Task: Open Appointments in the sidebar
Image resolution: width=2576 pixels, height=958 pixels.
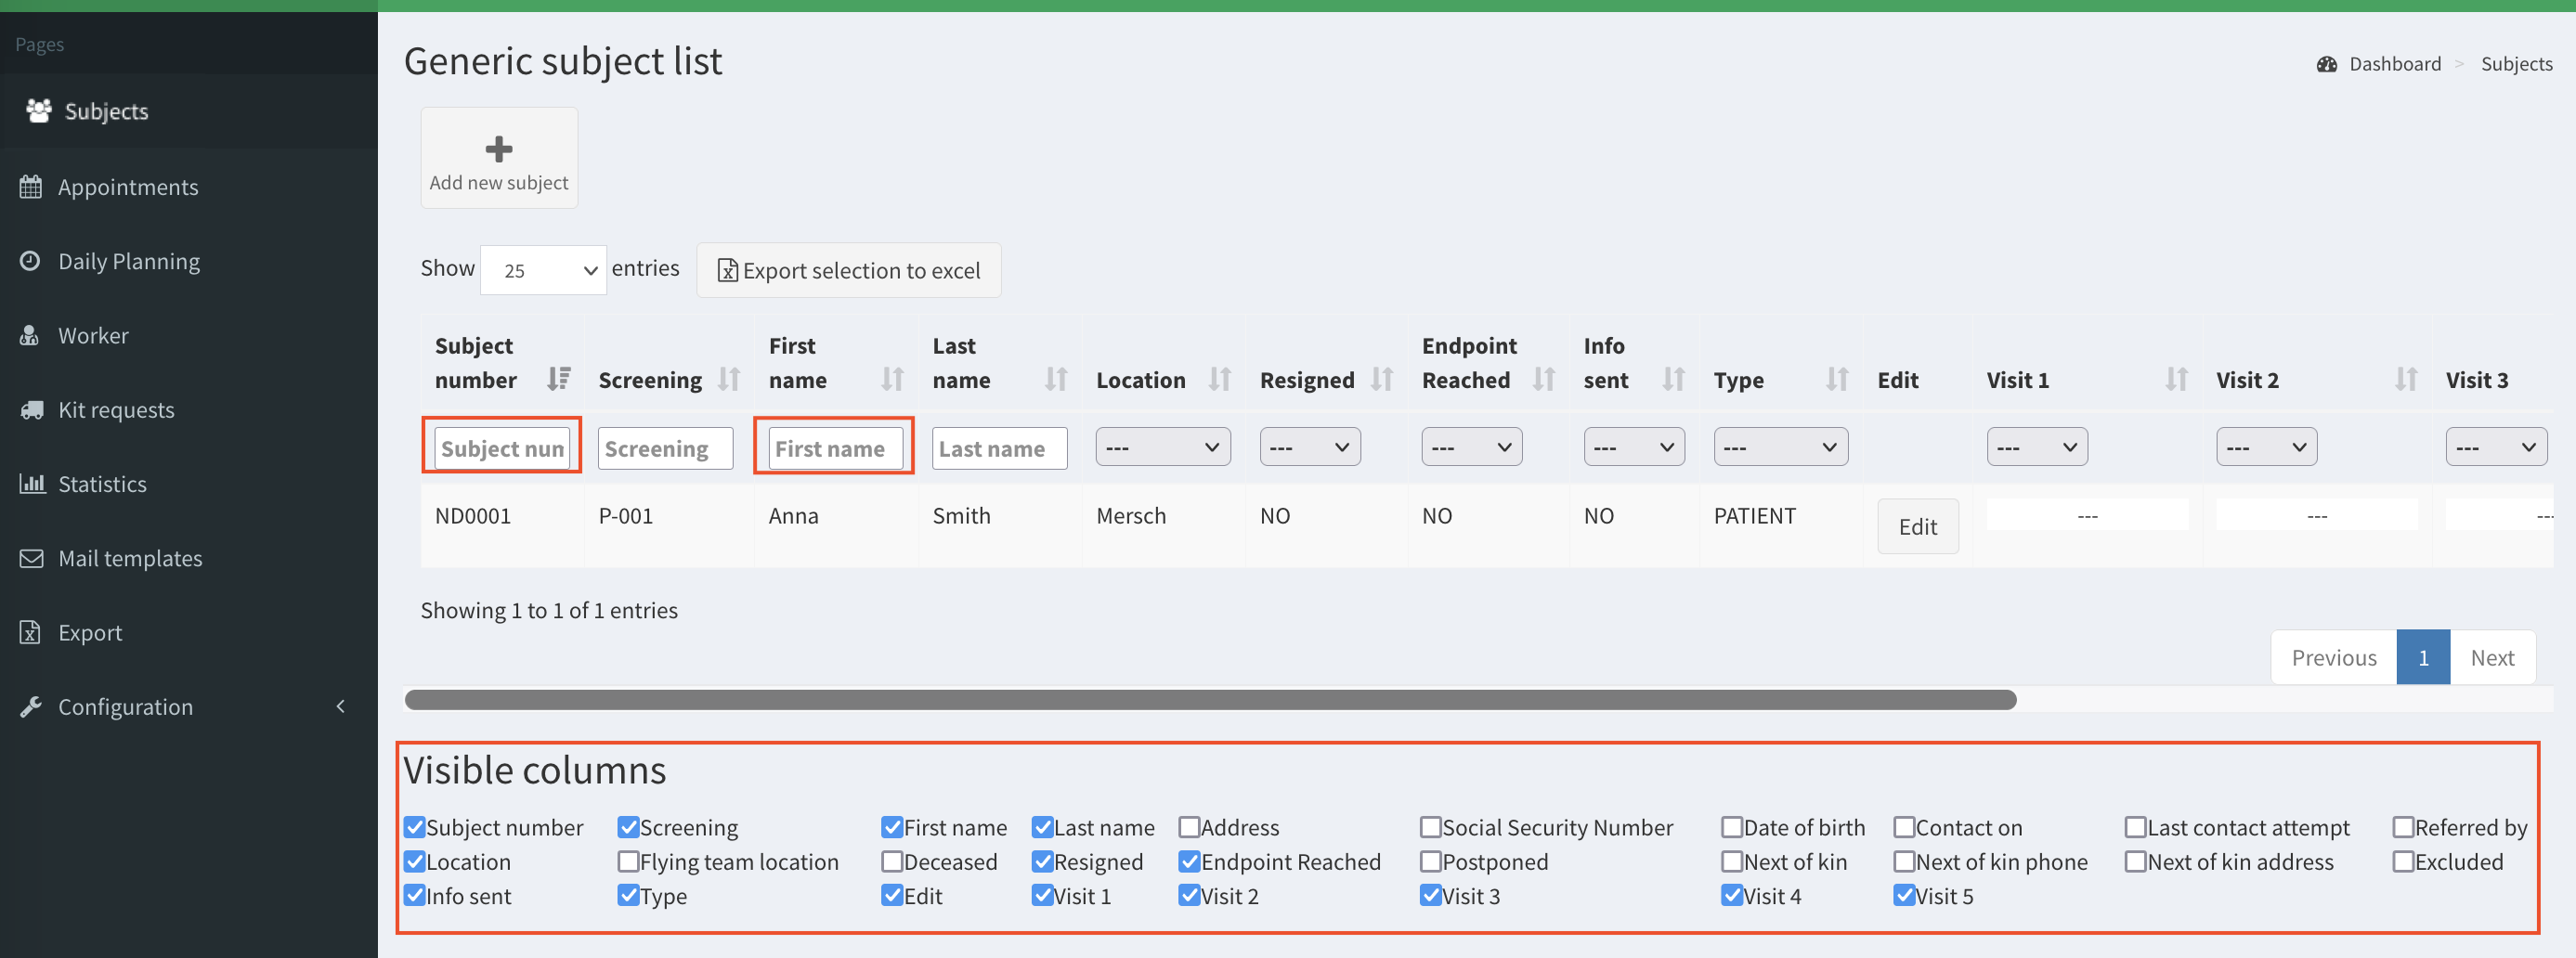Action: 128,187
